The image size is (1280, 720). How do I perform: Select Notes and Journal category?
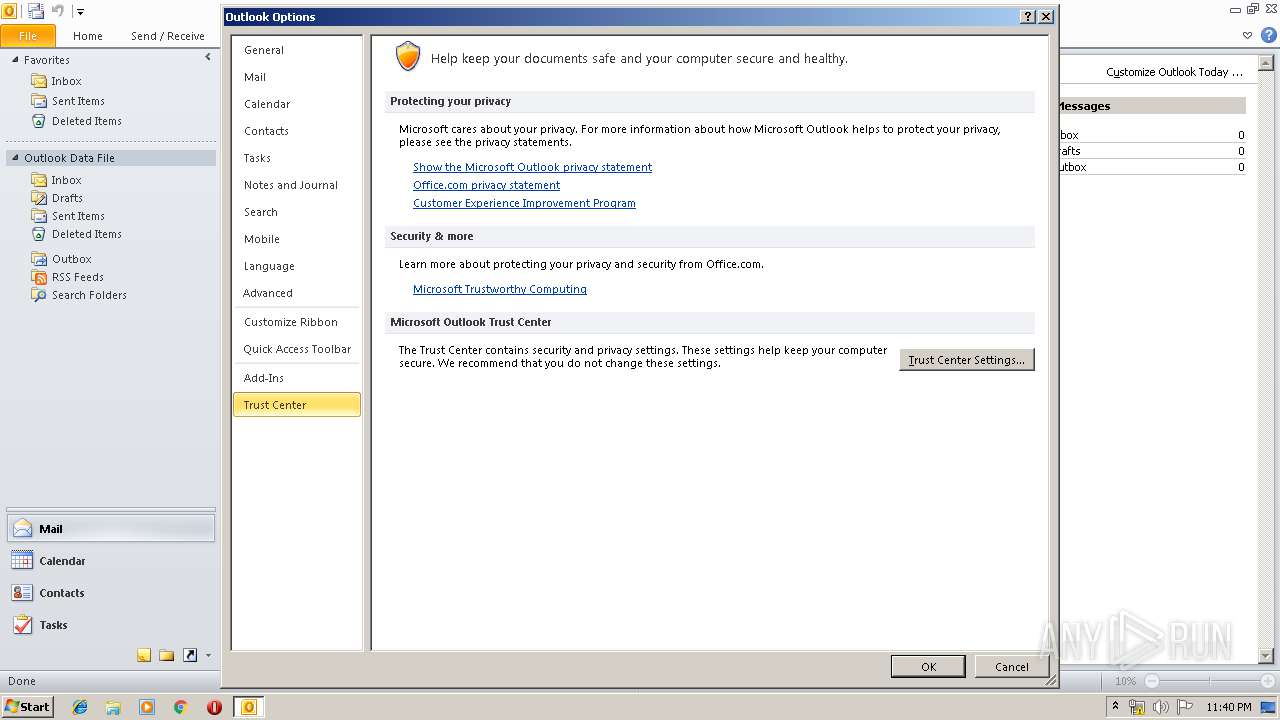point(297,185)
